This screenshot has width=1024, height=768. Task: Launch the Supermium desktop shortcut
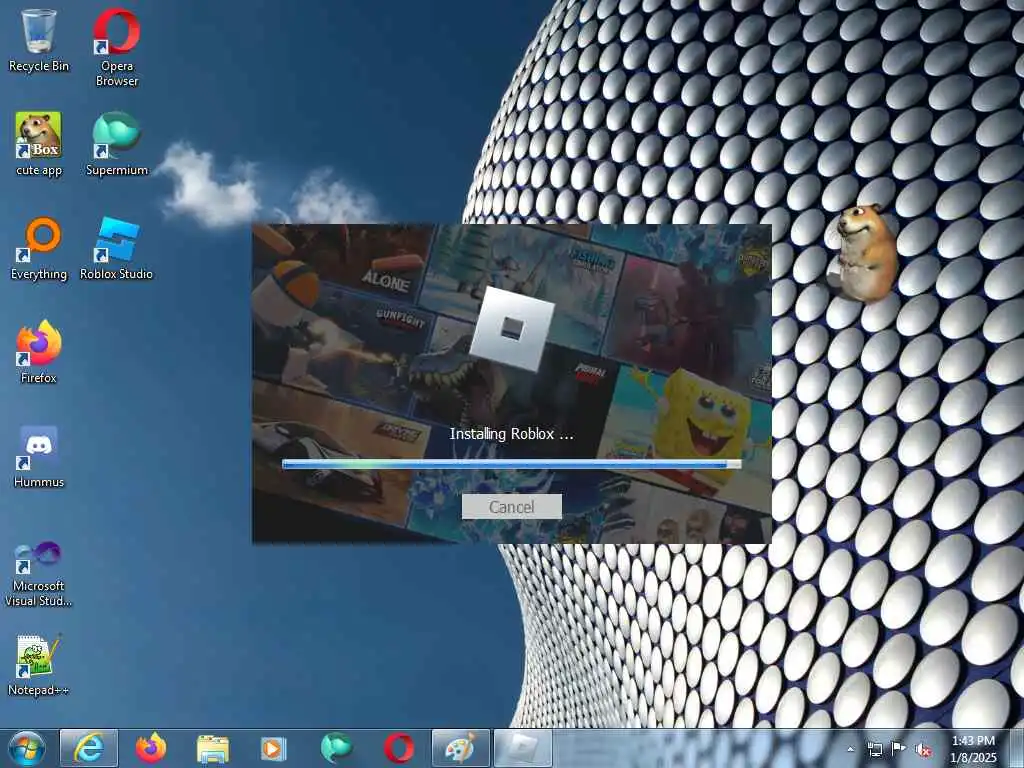117,144
